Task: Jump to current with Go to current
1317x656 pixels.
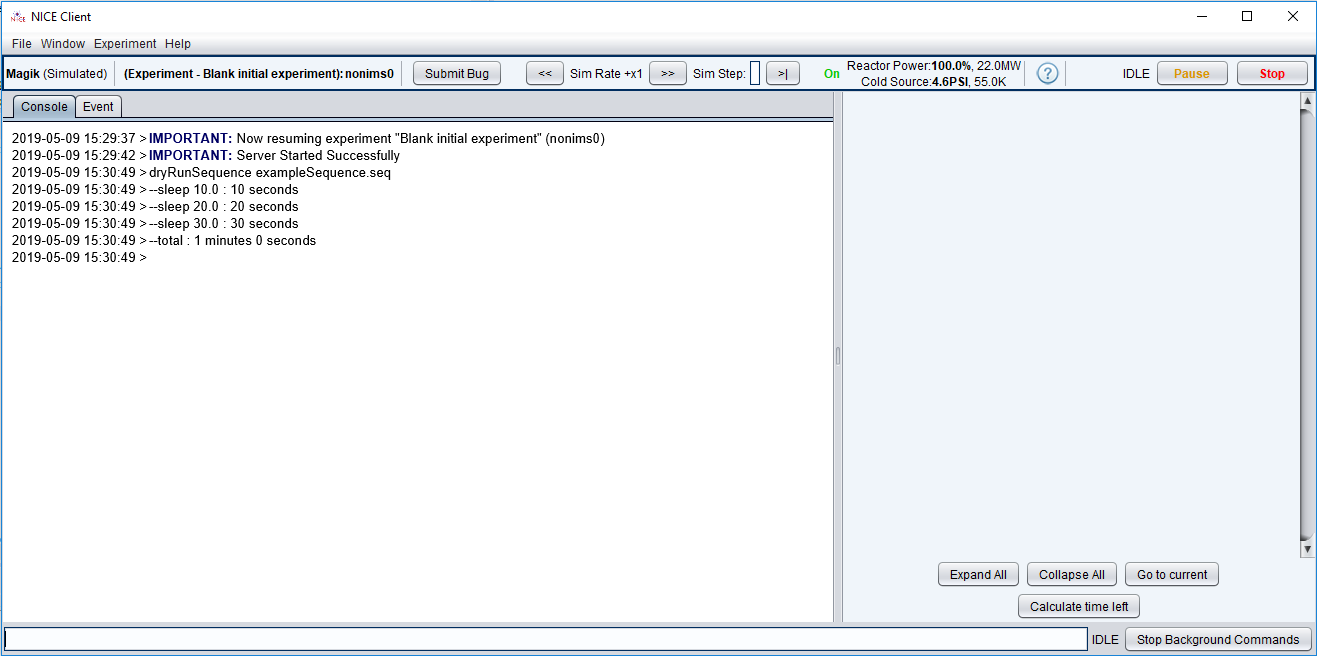Action: pos(1172,574)
